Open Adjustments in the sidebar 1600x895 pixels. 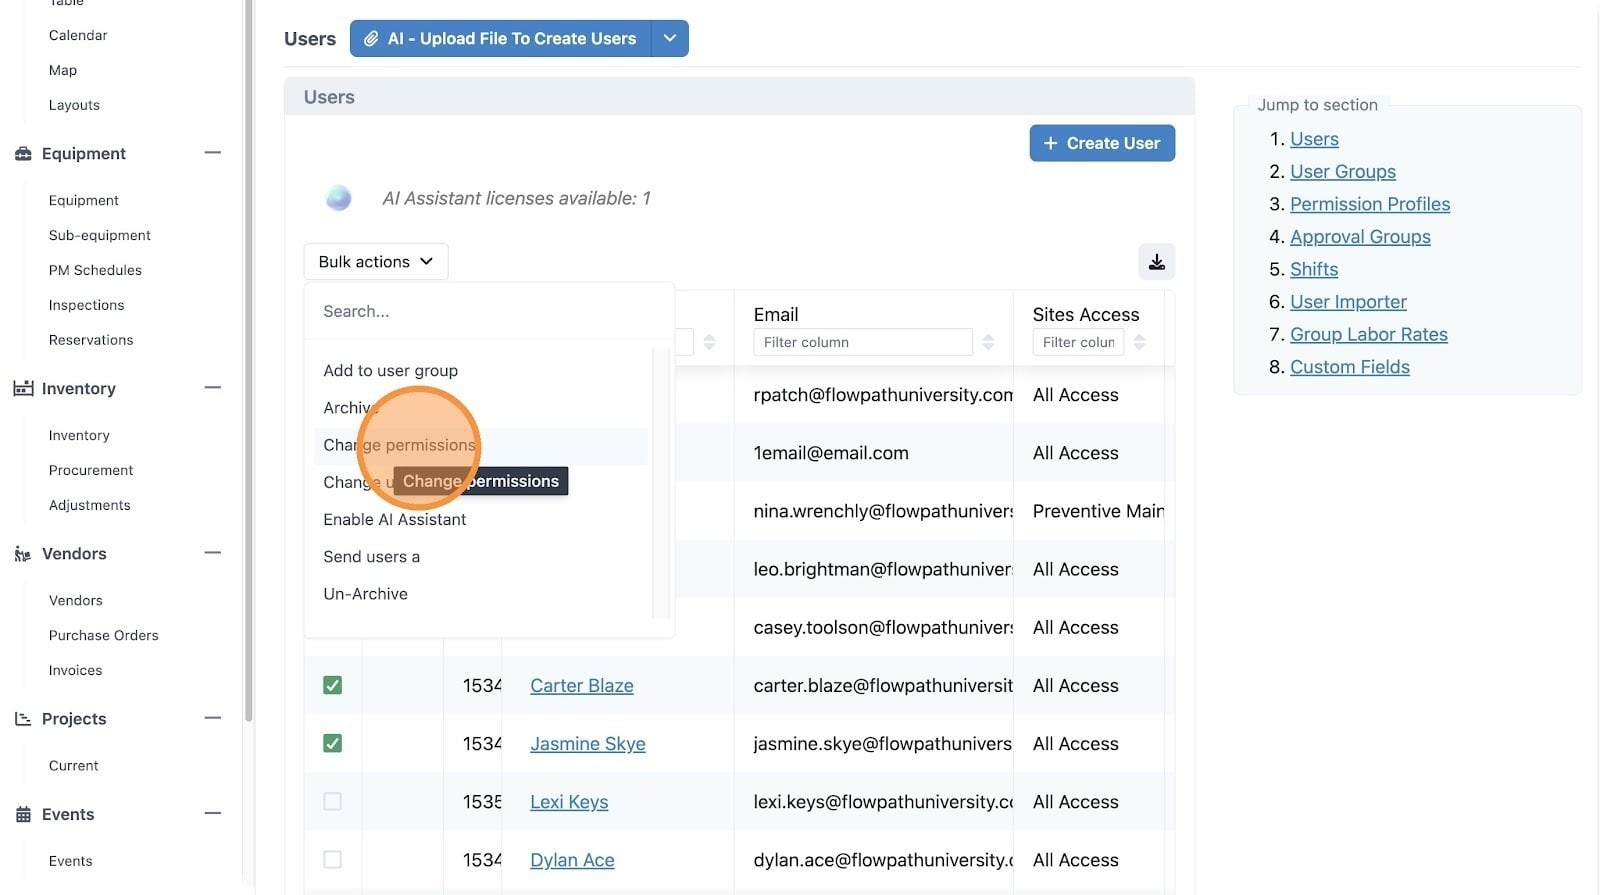(90, 505)
